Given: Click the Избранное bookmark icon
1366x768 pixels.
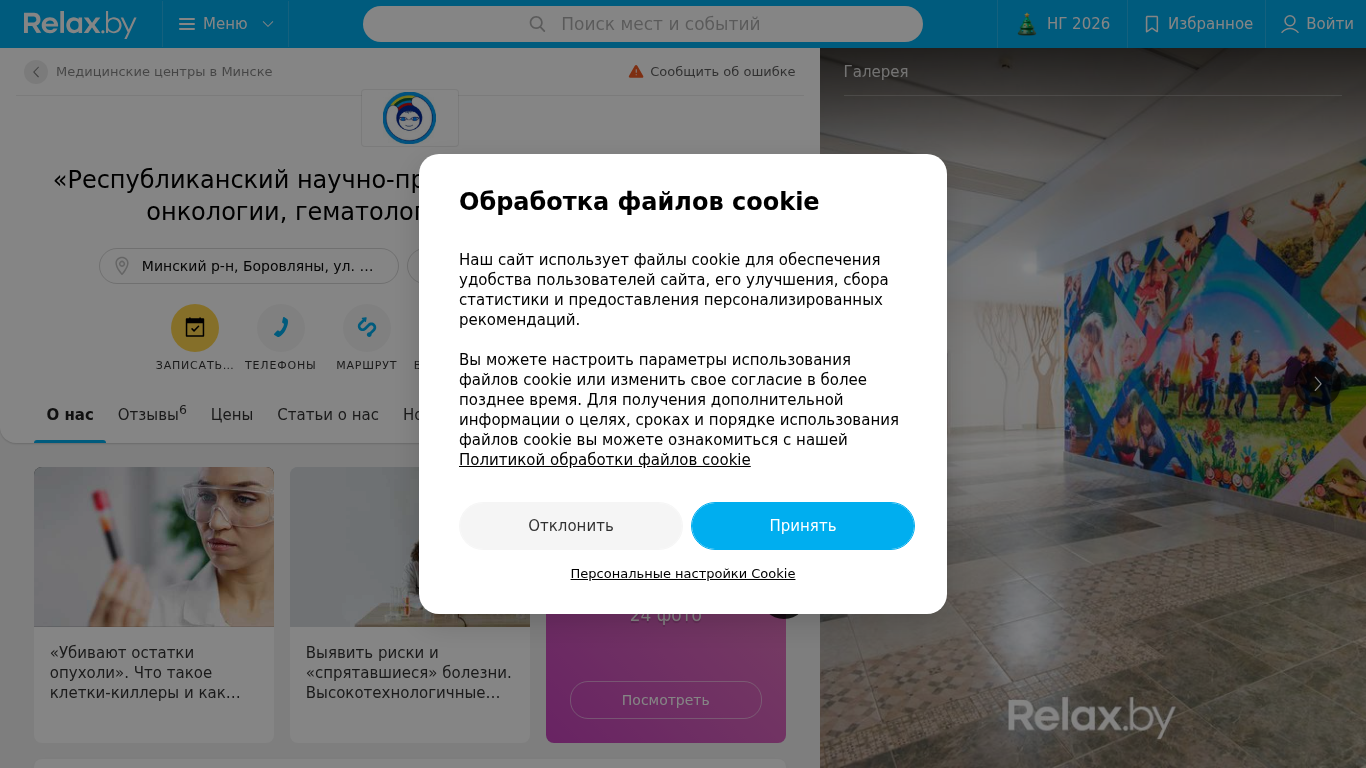Looking at the screenshot, I should tap(1152, 24).
